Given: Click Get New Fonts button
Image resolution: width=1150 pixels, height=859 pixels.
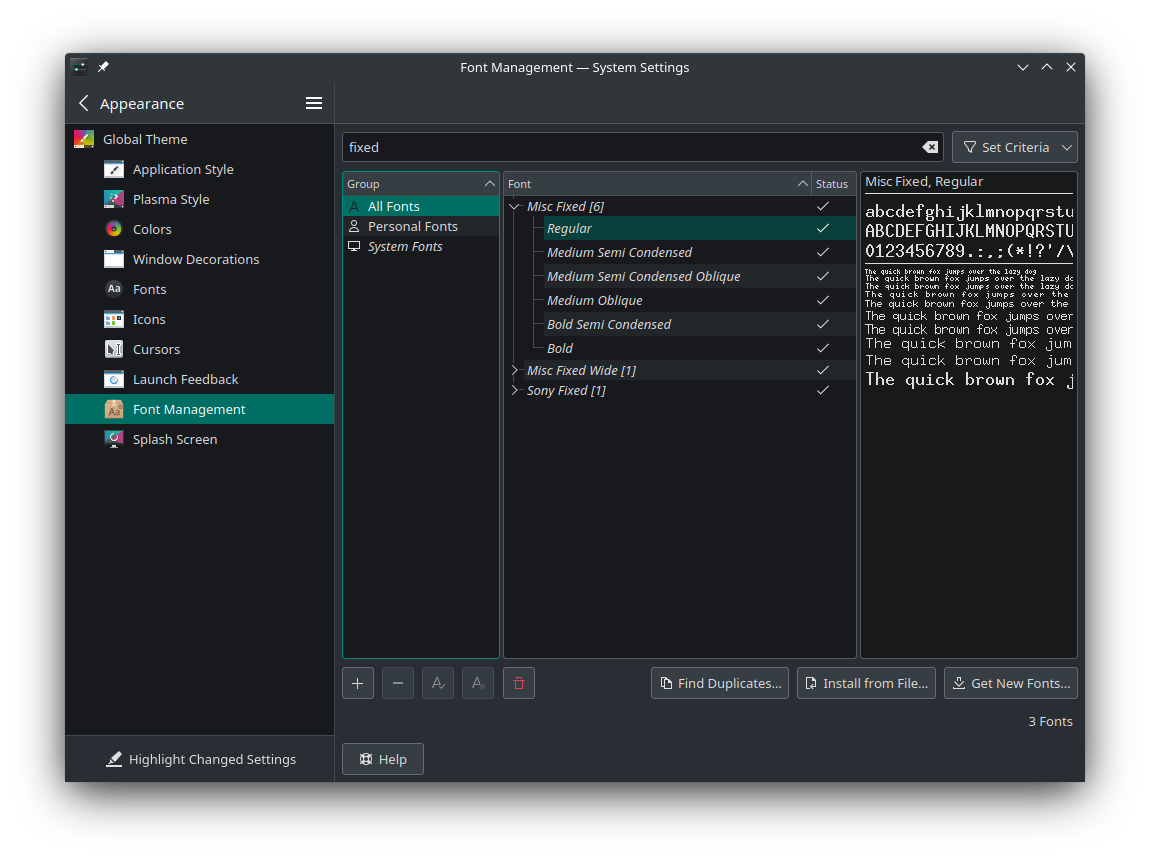Looking at the screenshot, I should point(1011,684).
